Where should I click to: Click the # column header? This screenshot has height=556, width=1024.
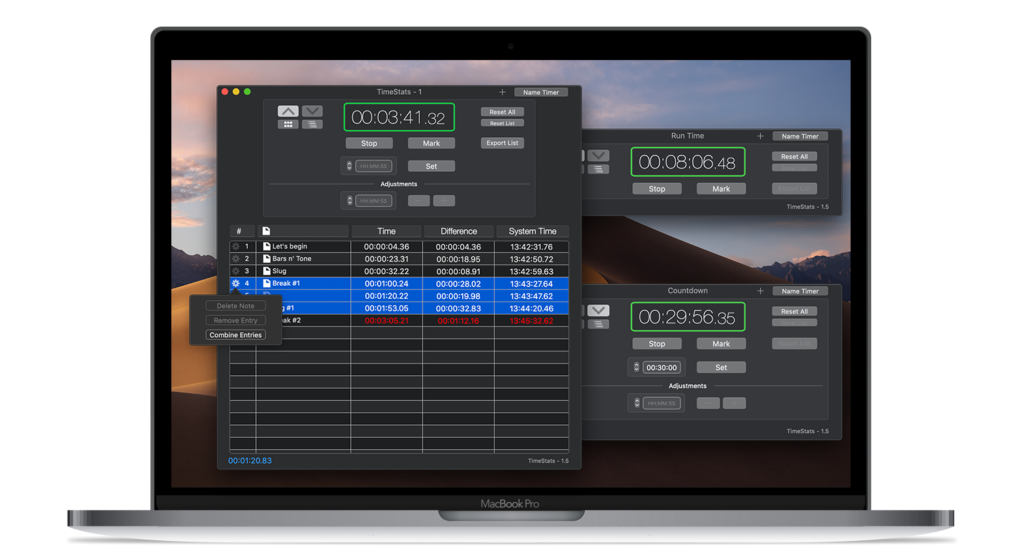(239, 231)
